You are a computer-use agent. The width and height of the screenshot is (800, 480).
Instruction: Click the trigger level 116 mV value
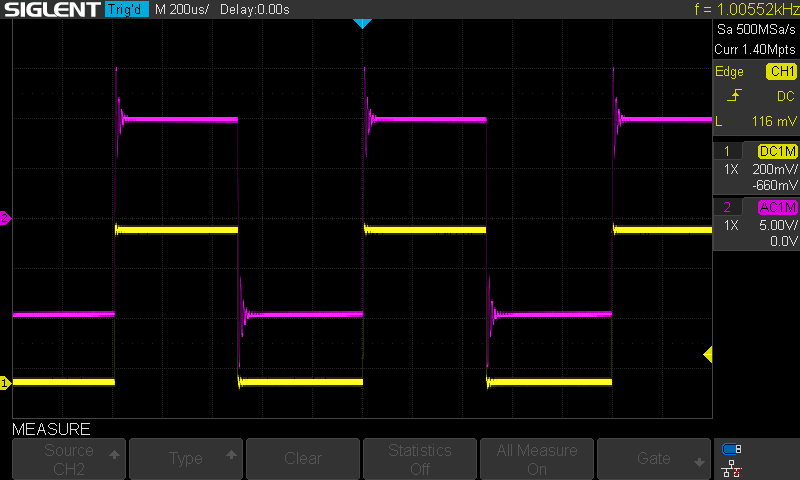point(773,121)
